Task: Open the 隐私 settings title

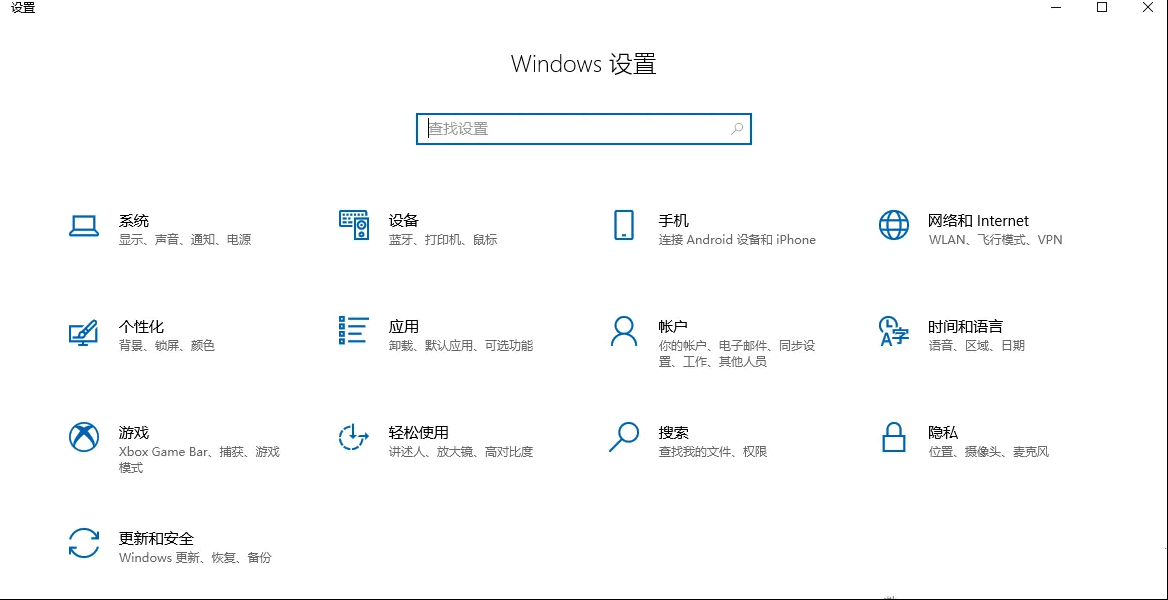Action: point(943,432)
